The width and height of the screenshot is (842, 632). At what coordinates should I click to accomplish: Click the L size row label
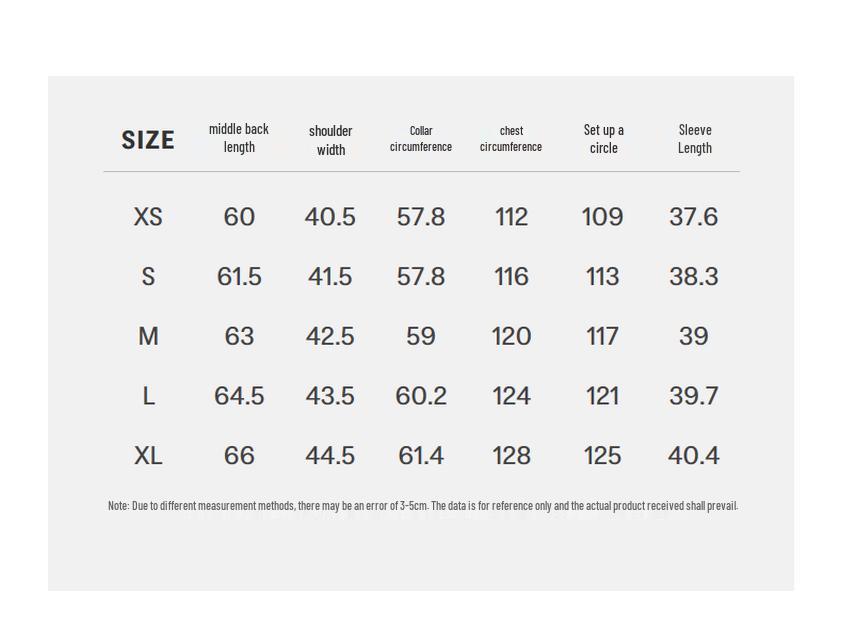coord(148,397)
